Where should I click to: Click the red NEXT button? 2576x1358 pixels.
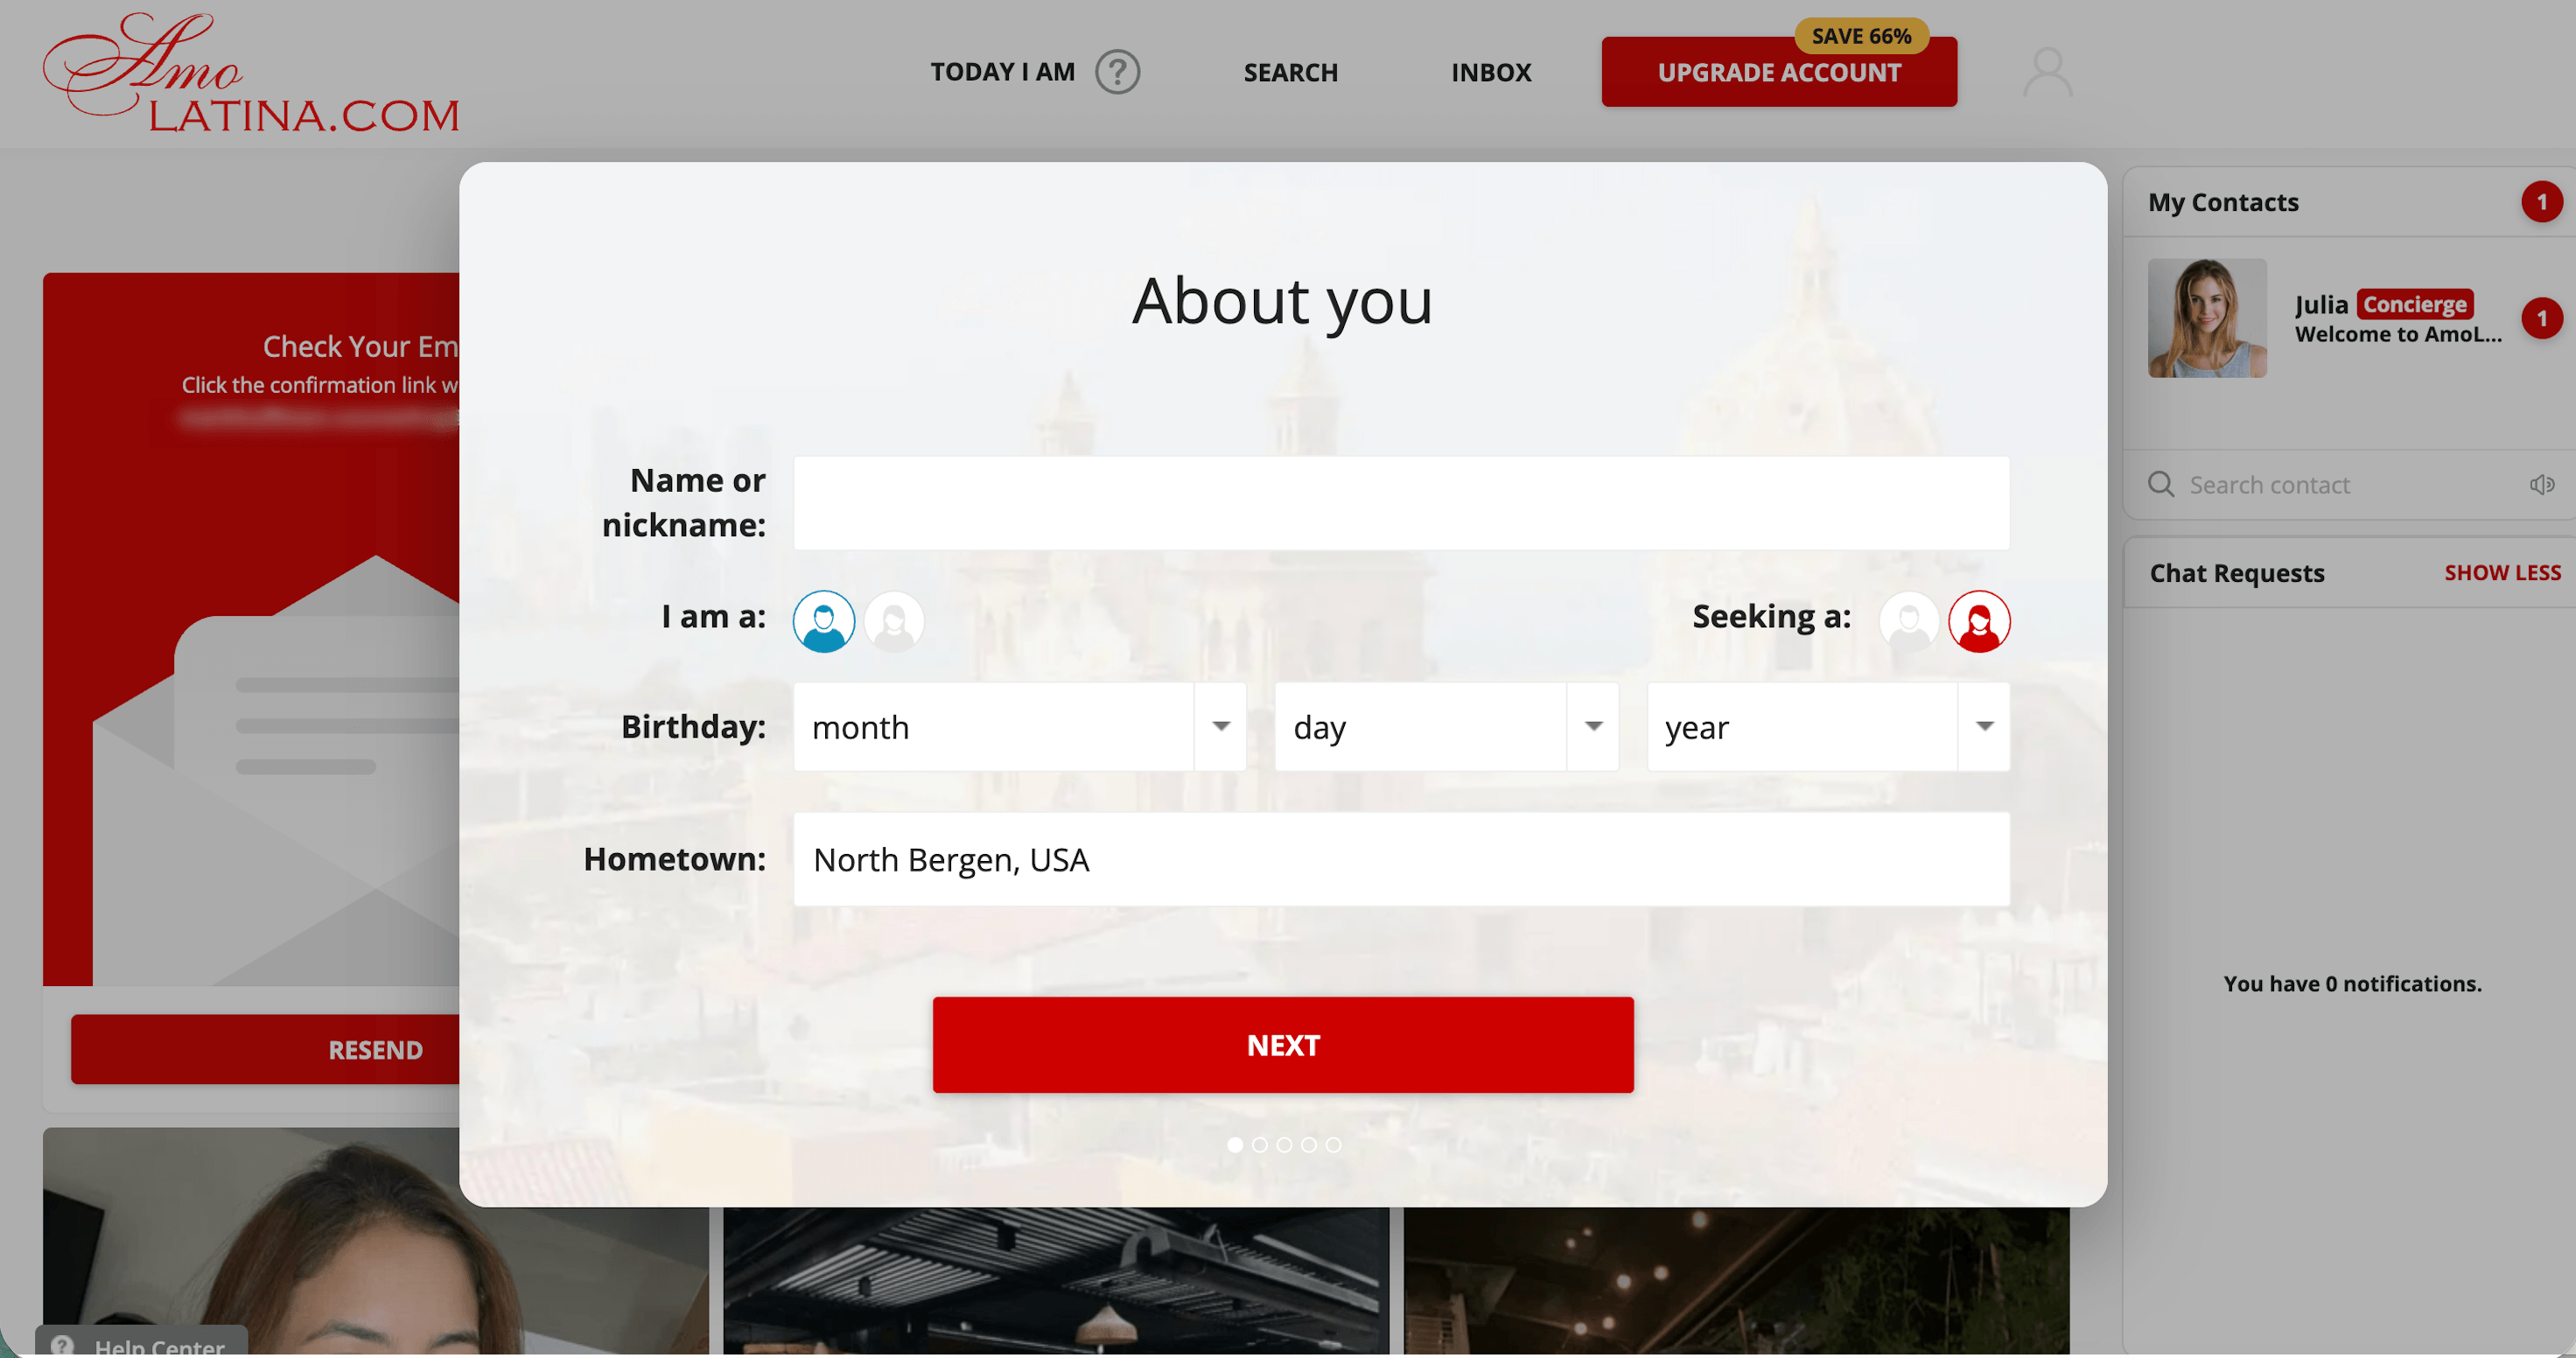(1283, 1045)
